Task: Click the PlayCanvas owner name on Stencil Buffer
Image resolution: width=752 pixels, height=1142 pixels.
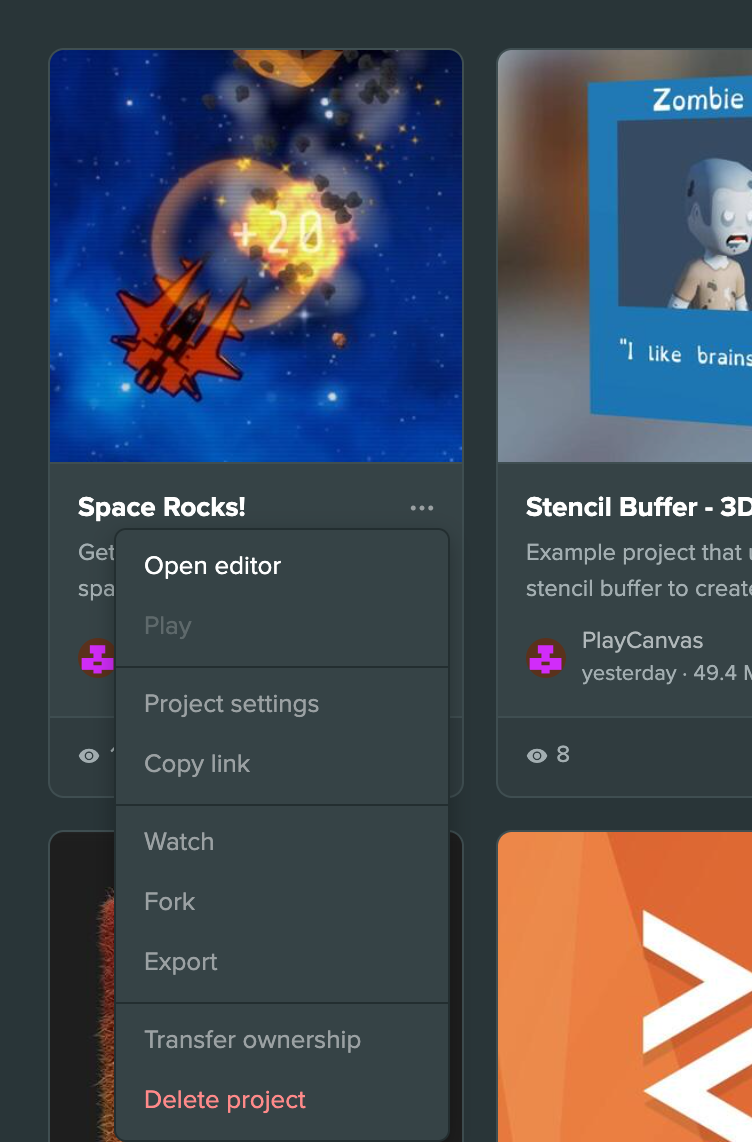Action: [x=642, y=640]
